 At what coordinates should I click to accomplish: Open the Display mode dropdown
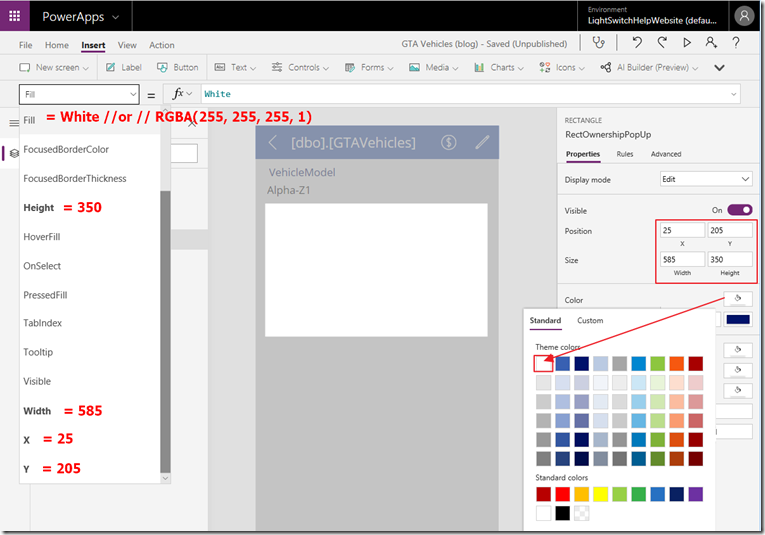pos(705,179)
